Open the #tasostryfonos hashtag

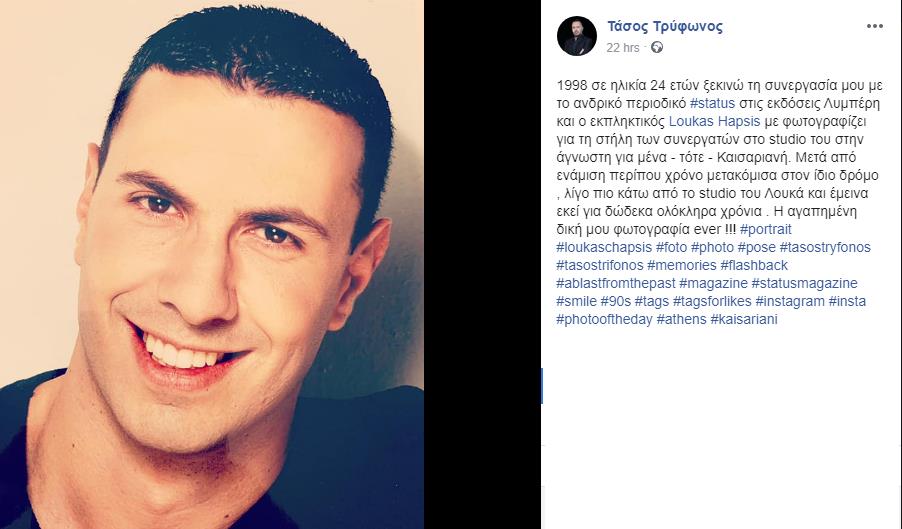825,247
